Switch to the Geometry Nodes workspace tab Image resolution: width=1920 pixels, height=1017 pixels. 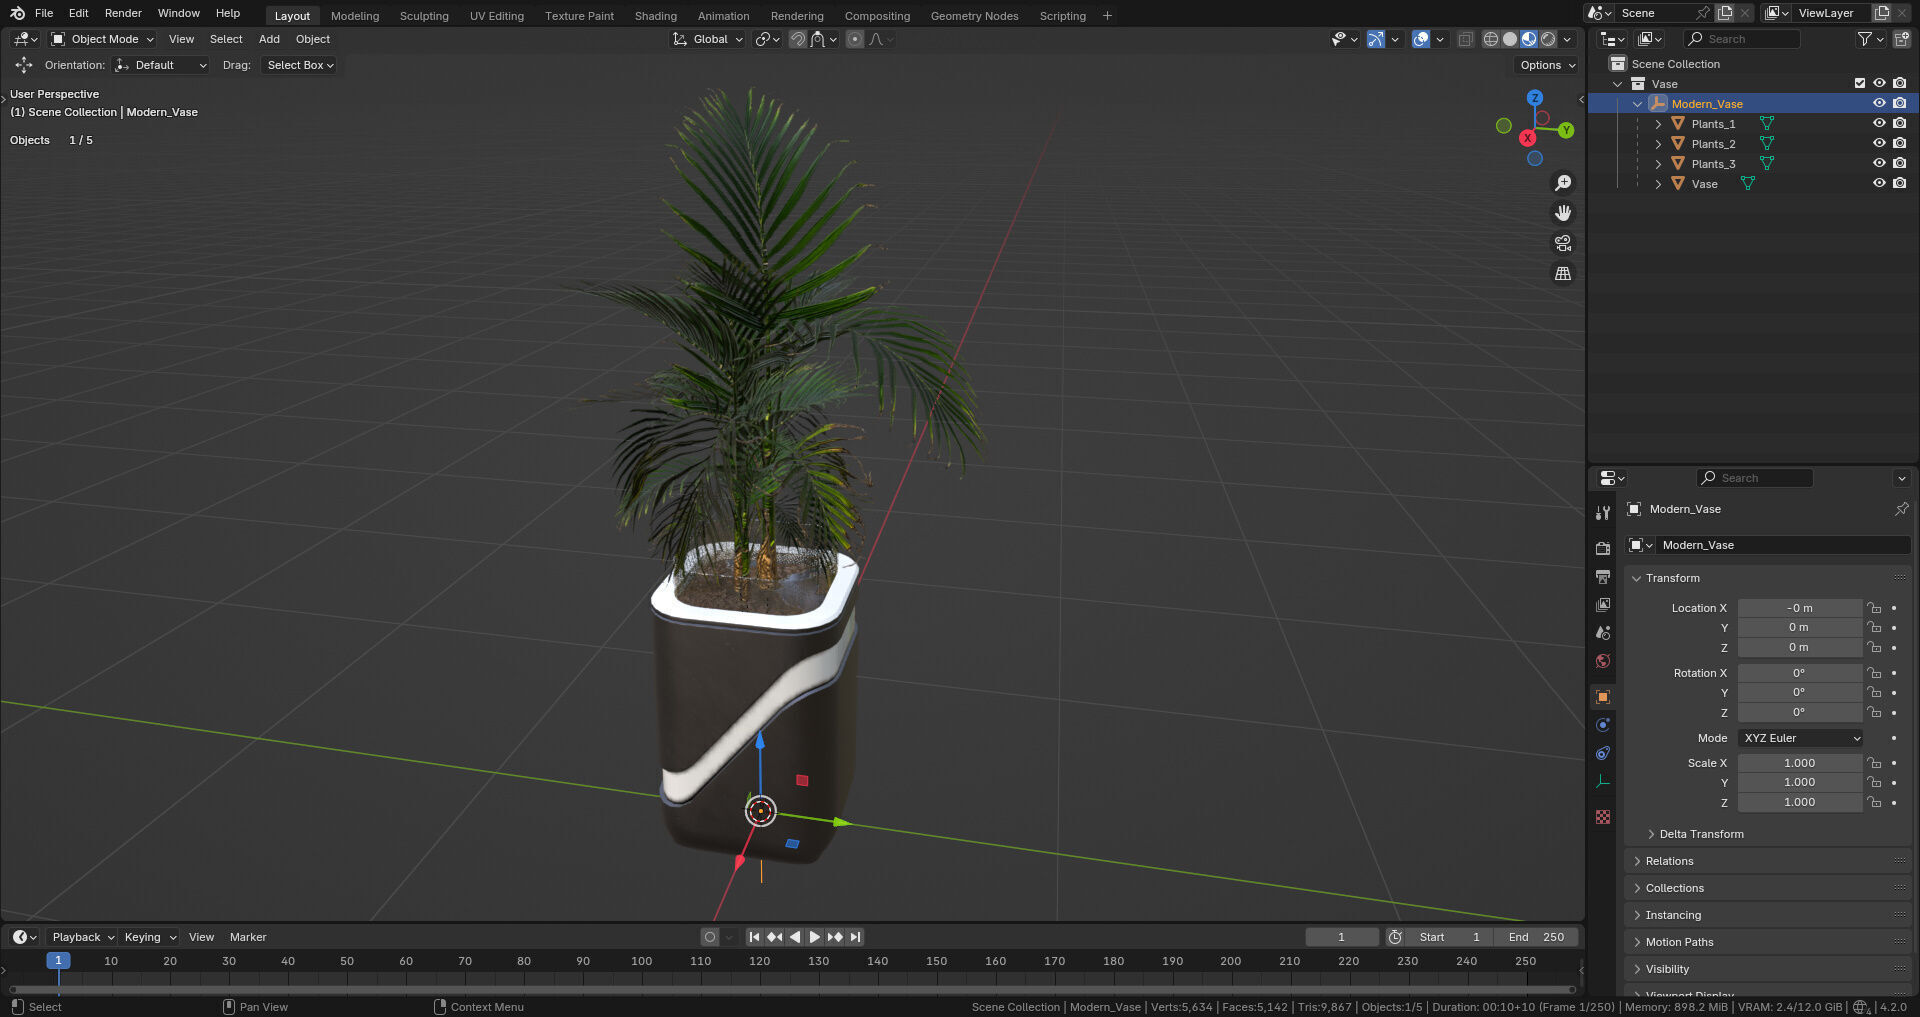(x=974, y=16)
